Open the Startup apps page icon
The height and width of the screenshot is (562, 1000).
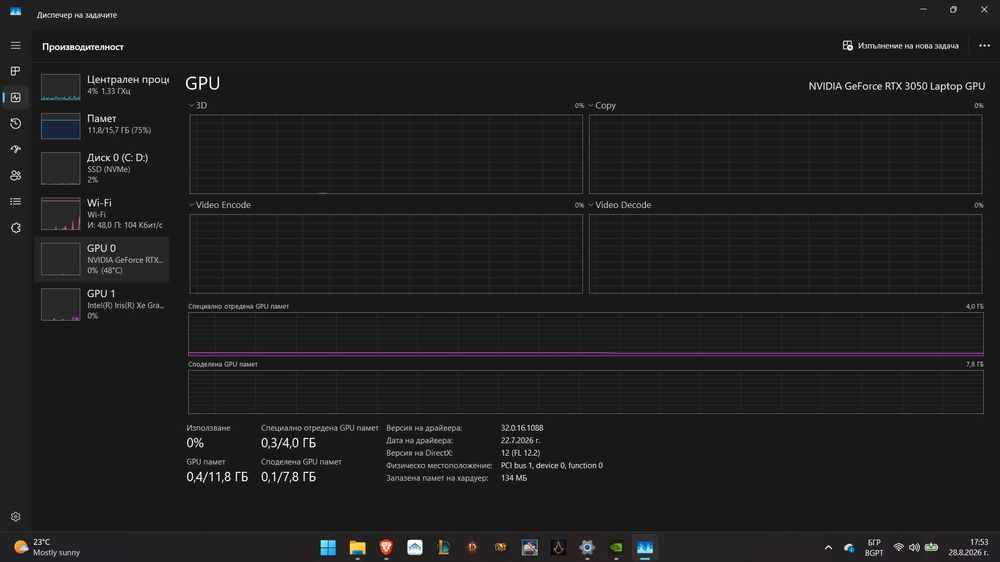point(15,149)
